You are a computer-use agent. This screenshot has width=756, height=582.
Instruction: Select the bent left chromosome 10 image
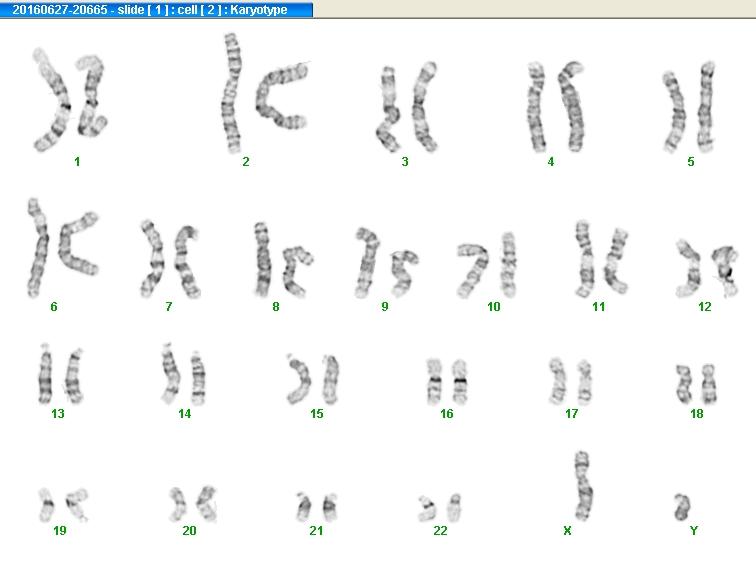click(x=472, y=270)
